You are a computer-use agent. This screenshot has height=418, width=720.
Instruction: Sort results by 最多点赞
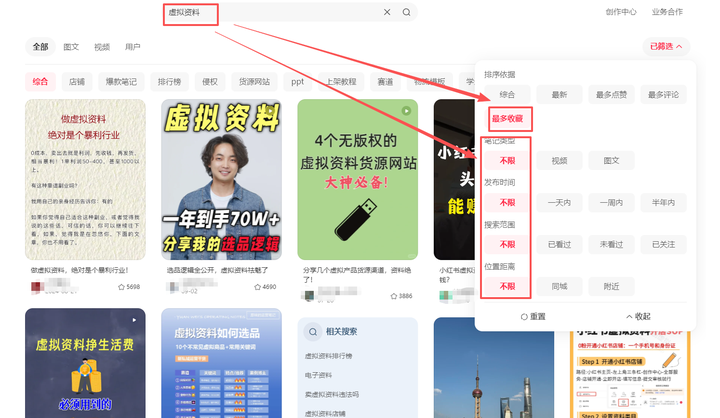(611, 95)
